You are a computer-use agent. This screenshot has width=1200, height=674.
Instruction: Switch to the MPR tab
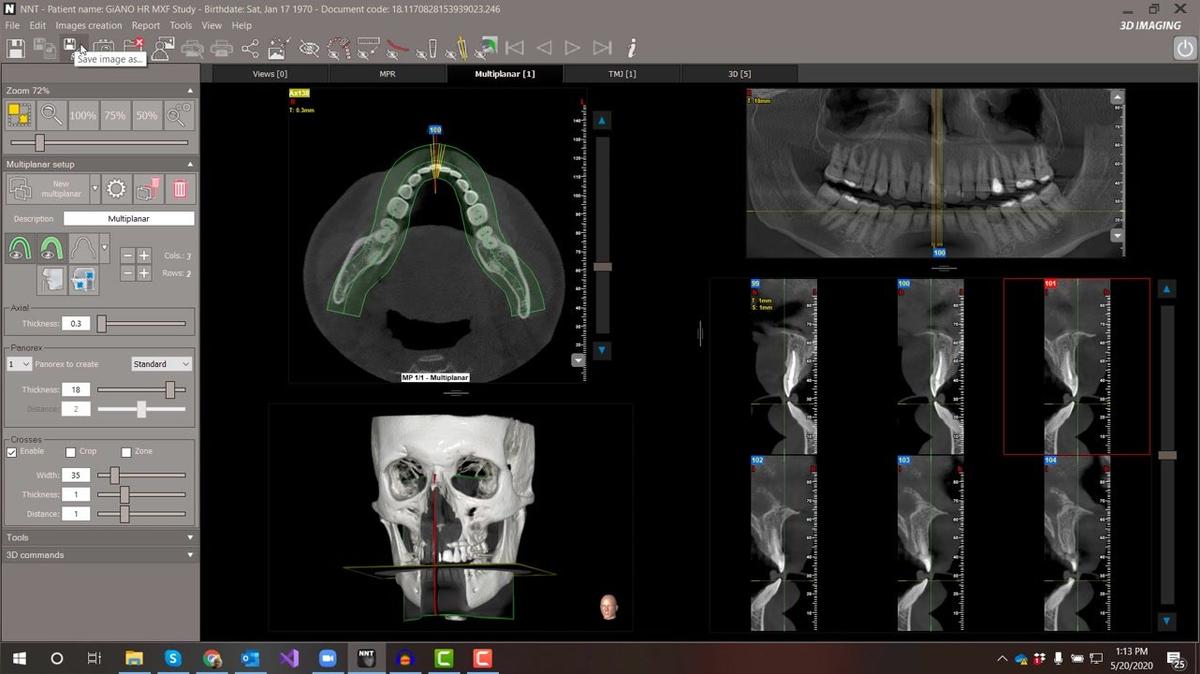click(387, 74)
